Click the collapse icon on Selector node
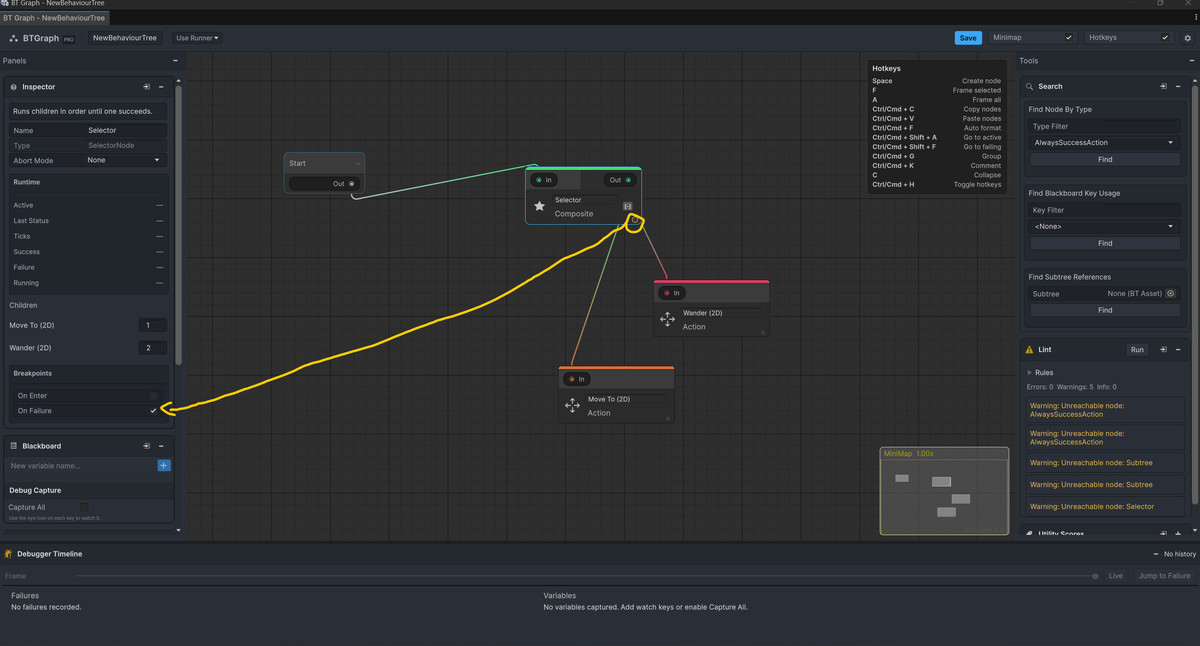The height and width of the screenshot is (646, 1200). point(628,206)
